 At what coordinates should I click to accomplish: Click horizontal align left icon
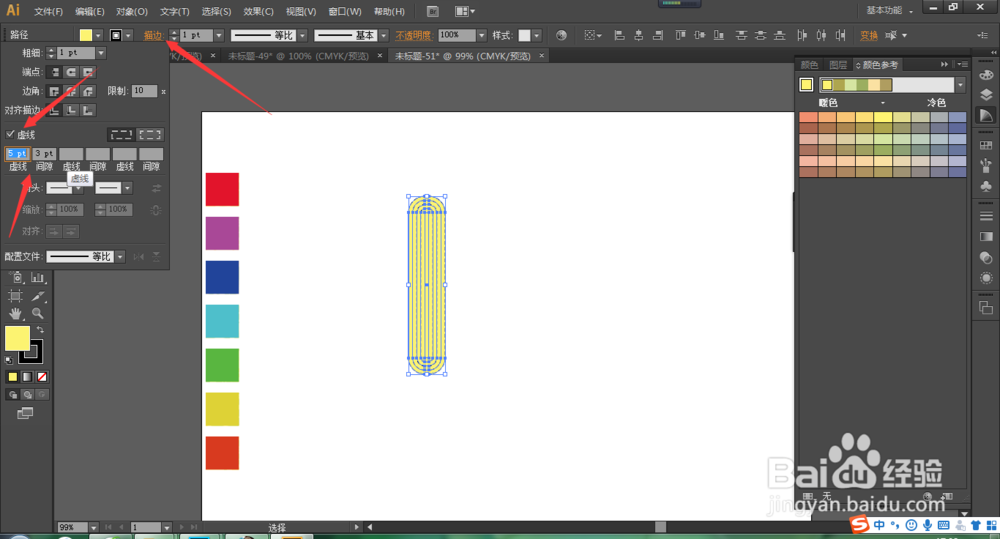click(x=619, y=36)
